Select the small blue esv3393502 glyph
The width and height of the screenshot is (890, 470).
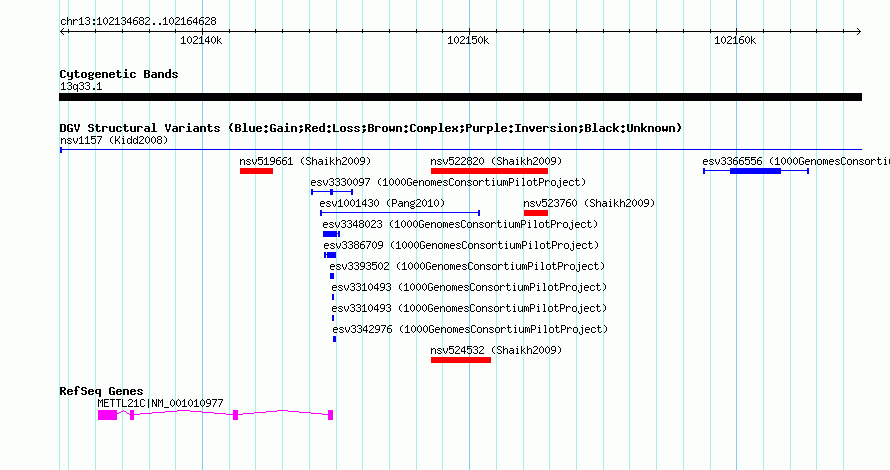332,276
